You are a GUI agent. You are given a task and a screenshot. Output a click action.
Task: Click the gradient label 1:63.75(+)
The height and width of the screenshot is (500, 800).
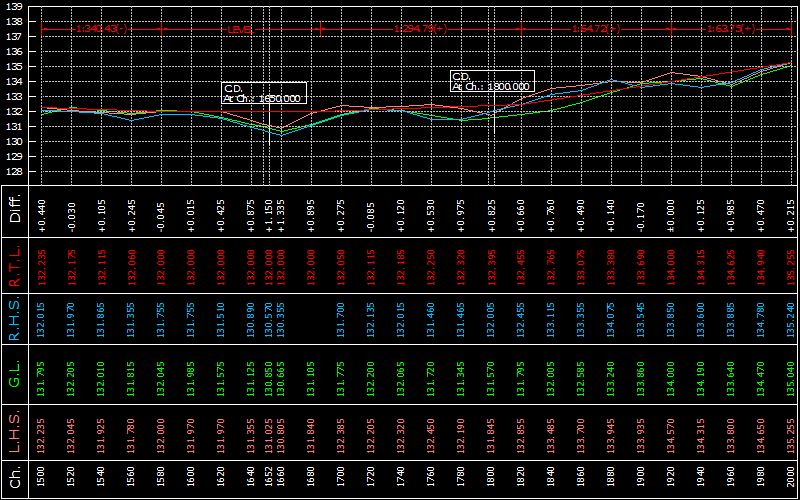click(x=731, y=29)
